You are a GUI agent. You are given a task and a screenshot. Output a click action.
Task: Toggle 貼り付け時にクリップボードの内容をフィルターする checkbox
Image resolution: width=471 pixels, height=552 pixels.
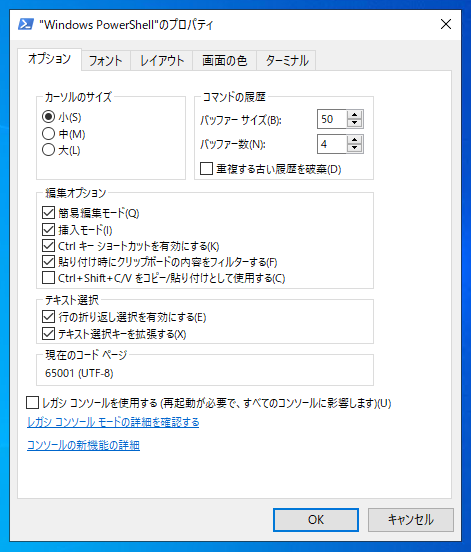48,262
